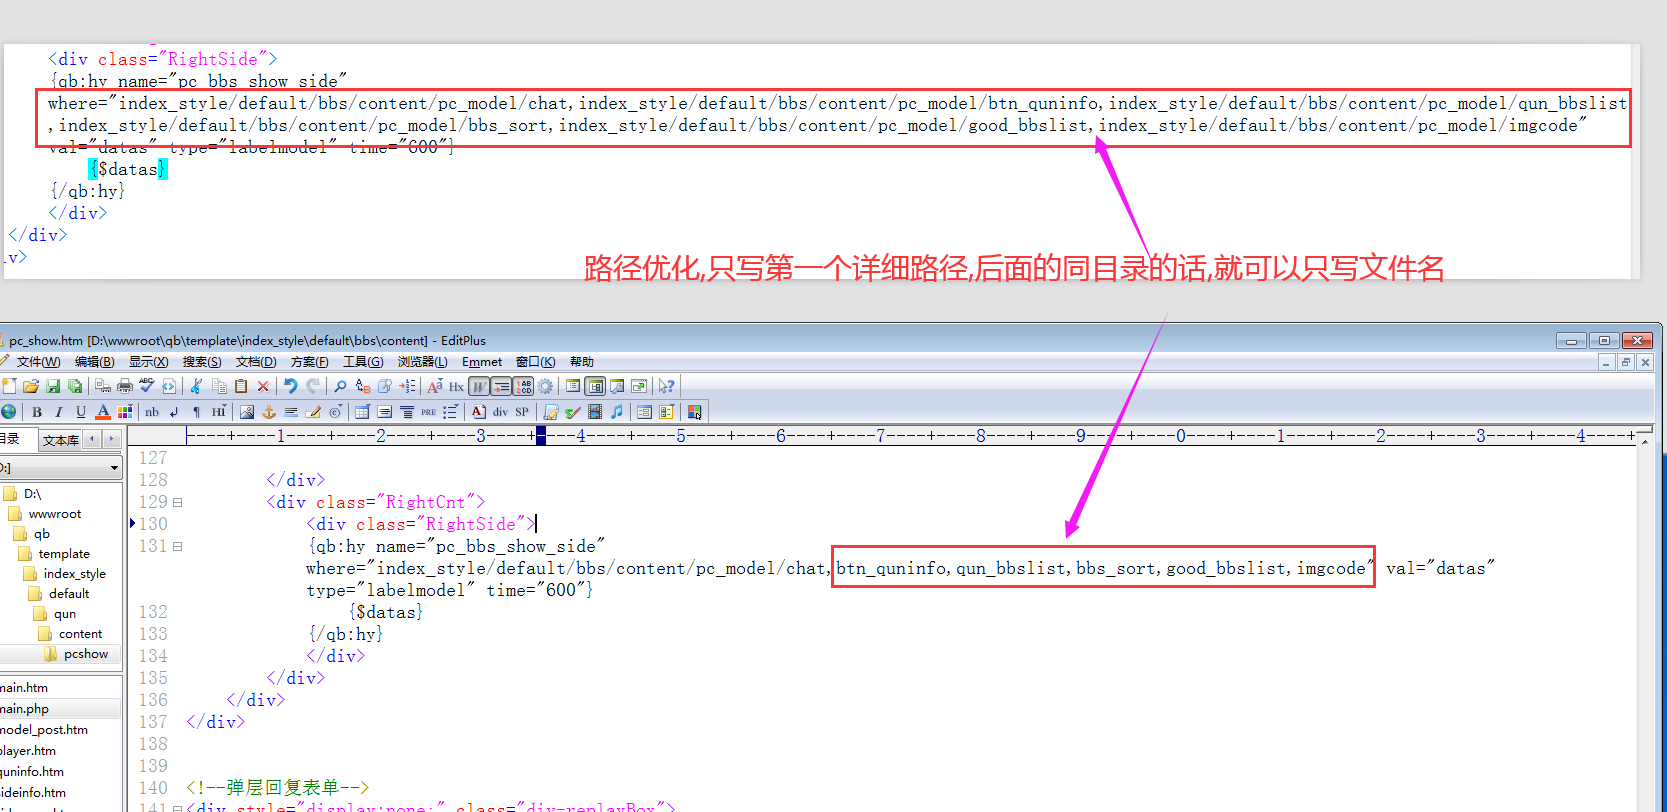Toggle word wrap W button
The height and width of the screenshot is (812, 1667).
(479, 386)
